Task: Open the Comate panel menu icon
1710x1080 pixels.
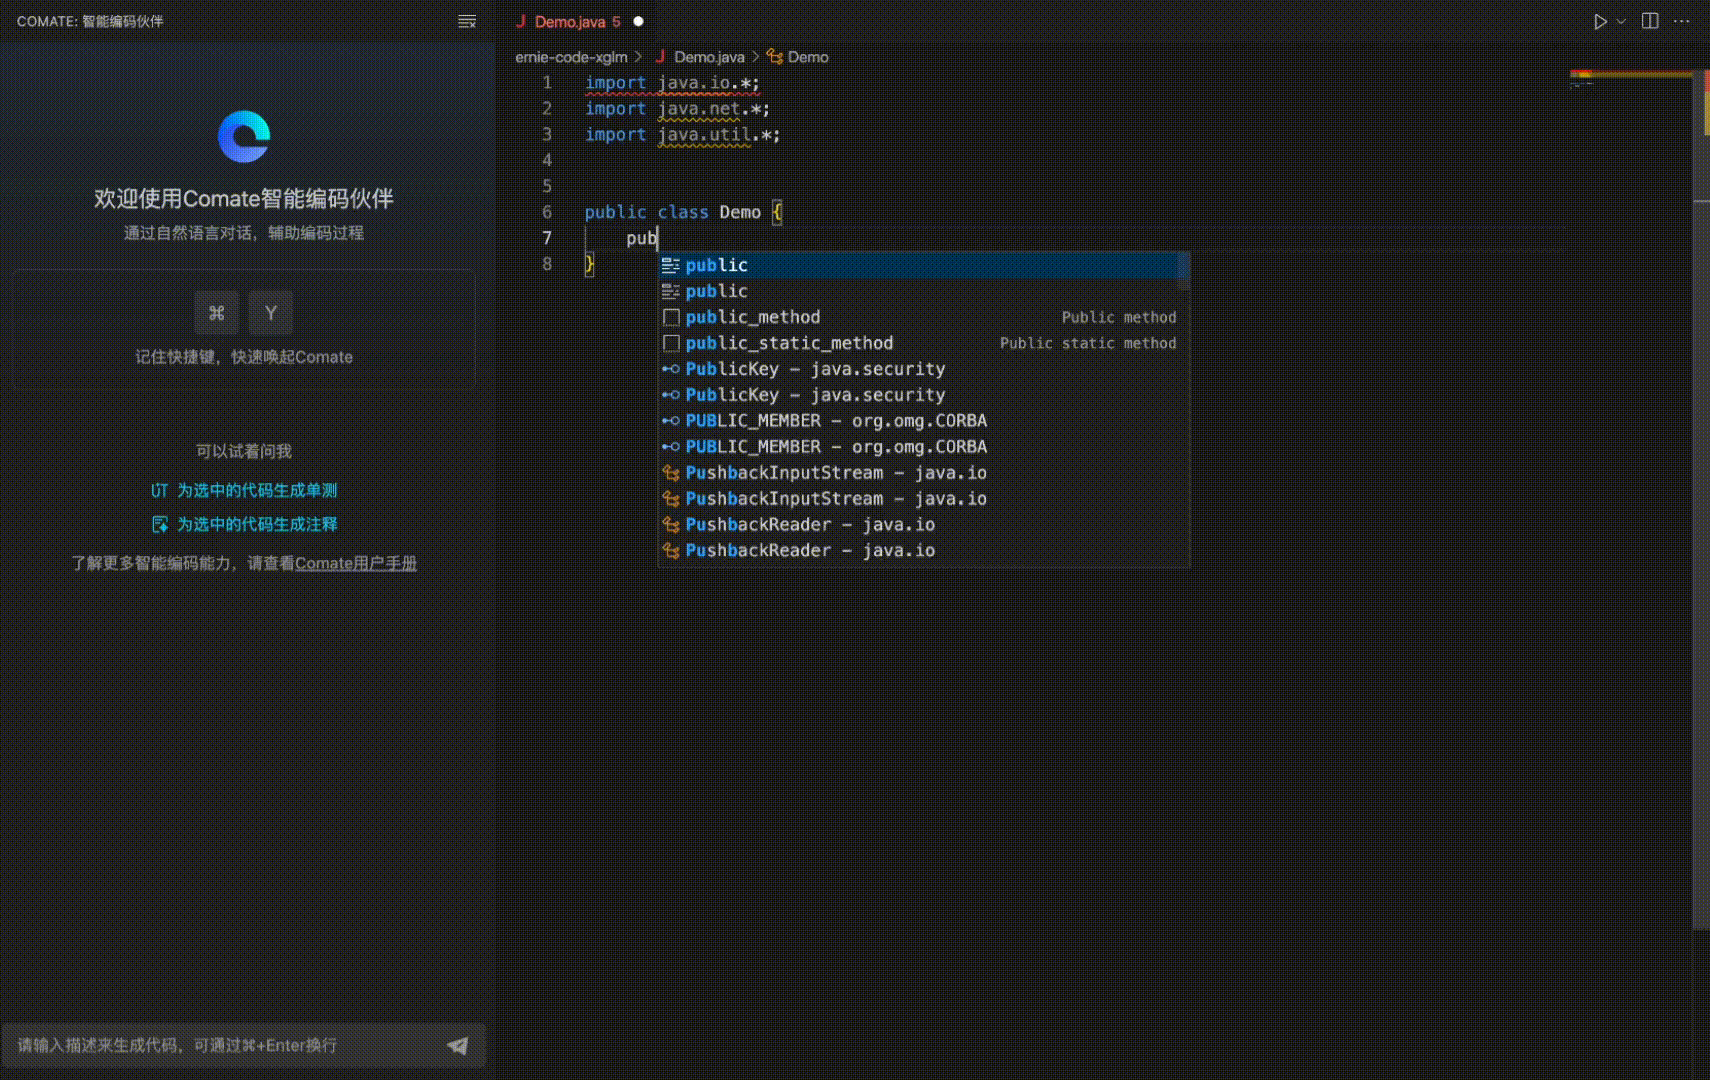Action: pos(467,21)
